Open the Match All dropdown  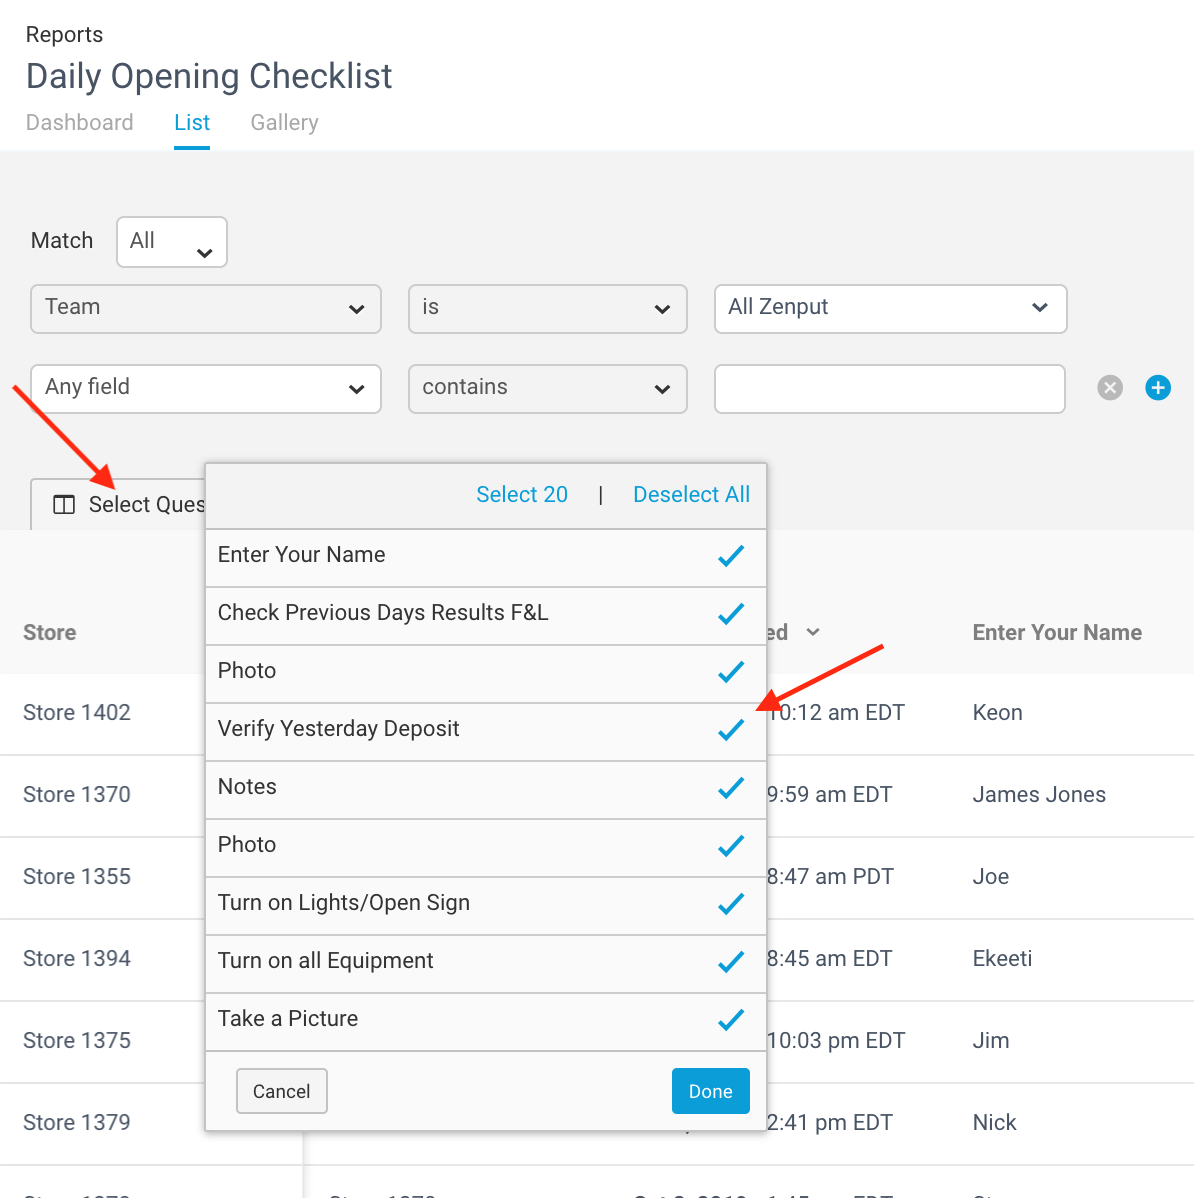pos(172,242)
